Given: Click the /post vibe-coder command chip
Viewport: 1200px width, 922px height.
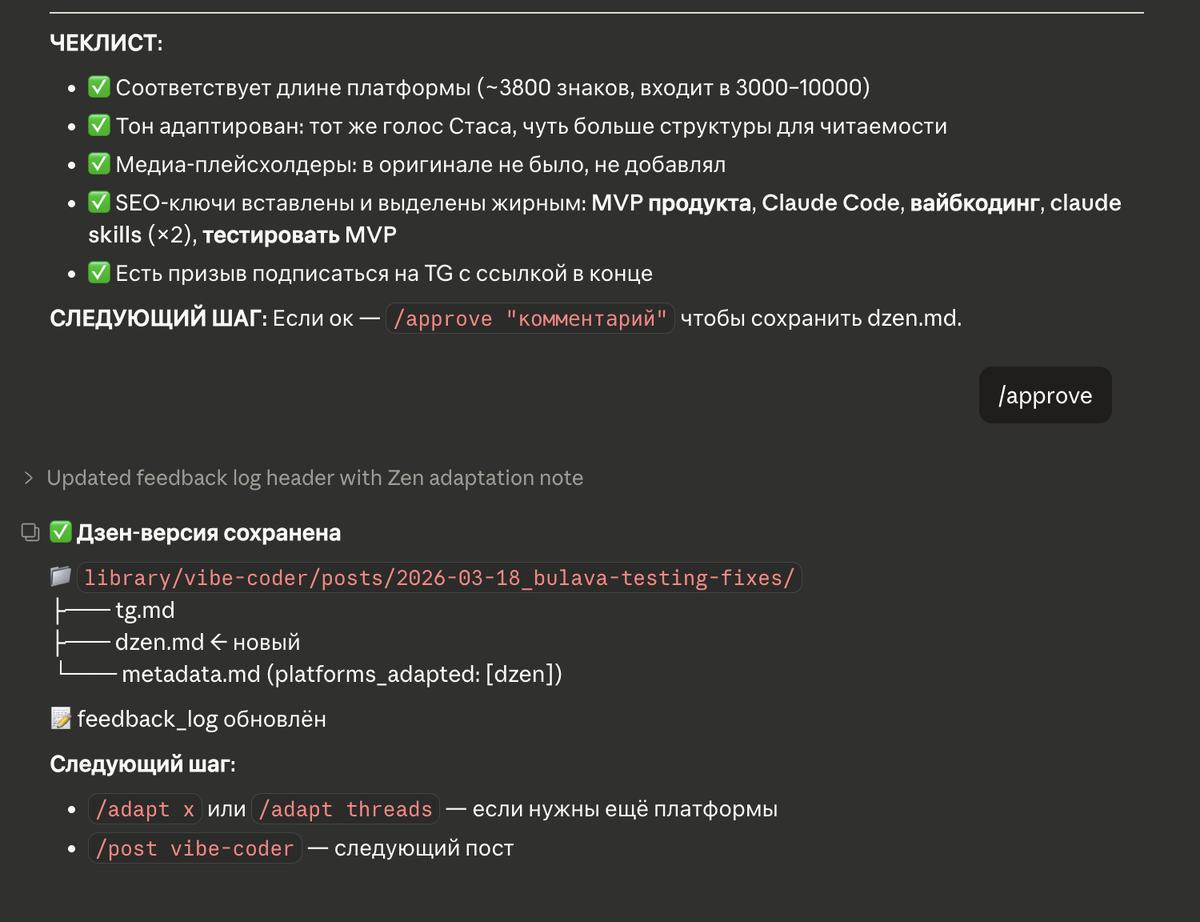Looking at the screenshot, I should 195,849.
